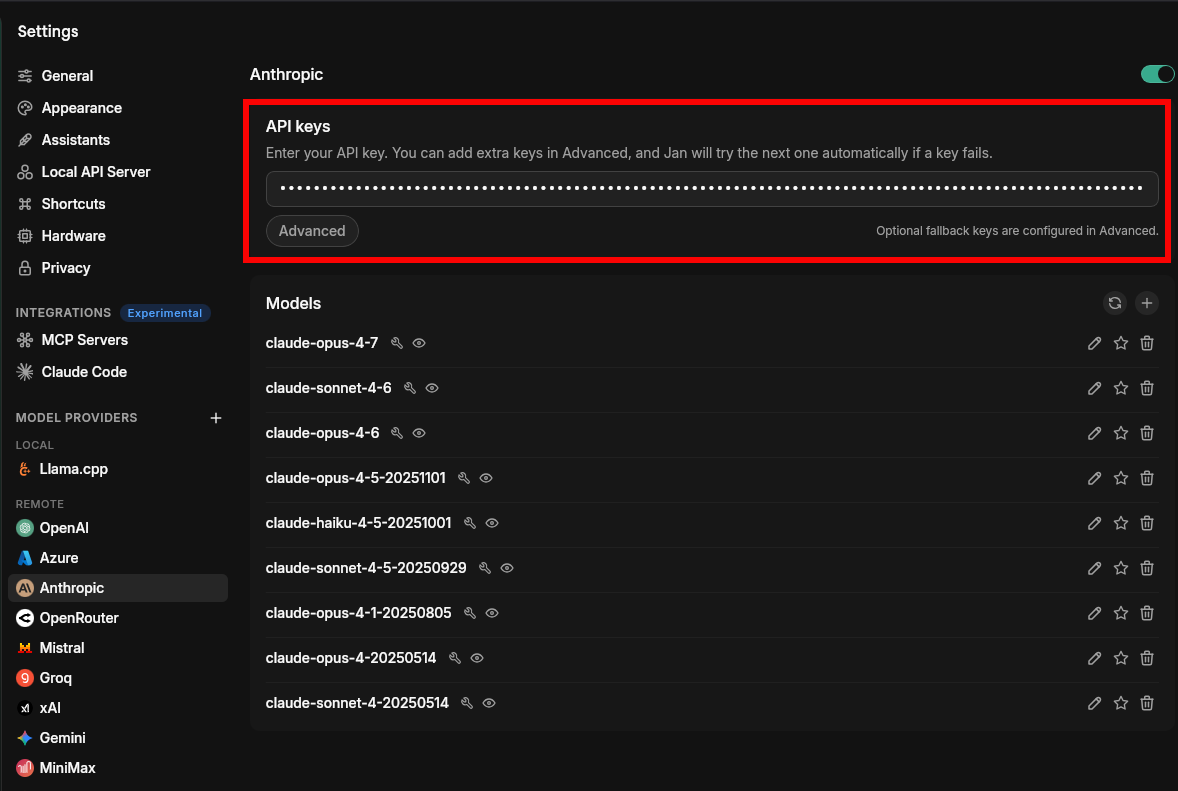Click the claude-opus-4-20250514 model name
The image size is (1178, 791).
(x=351, y=658)
